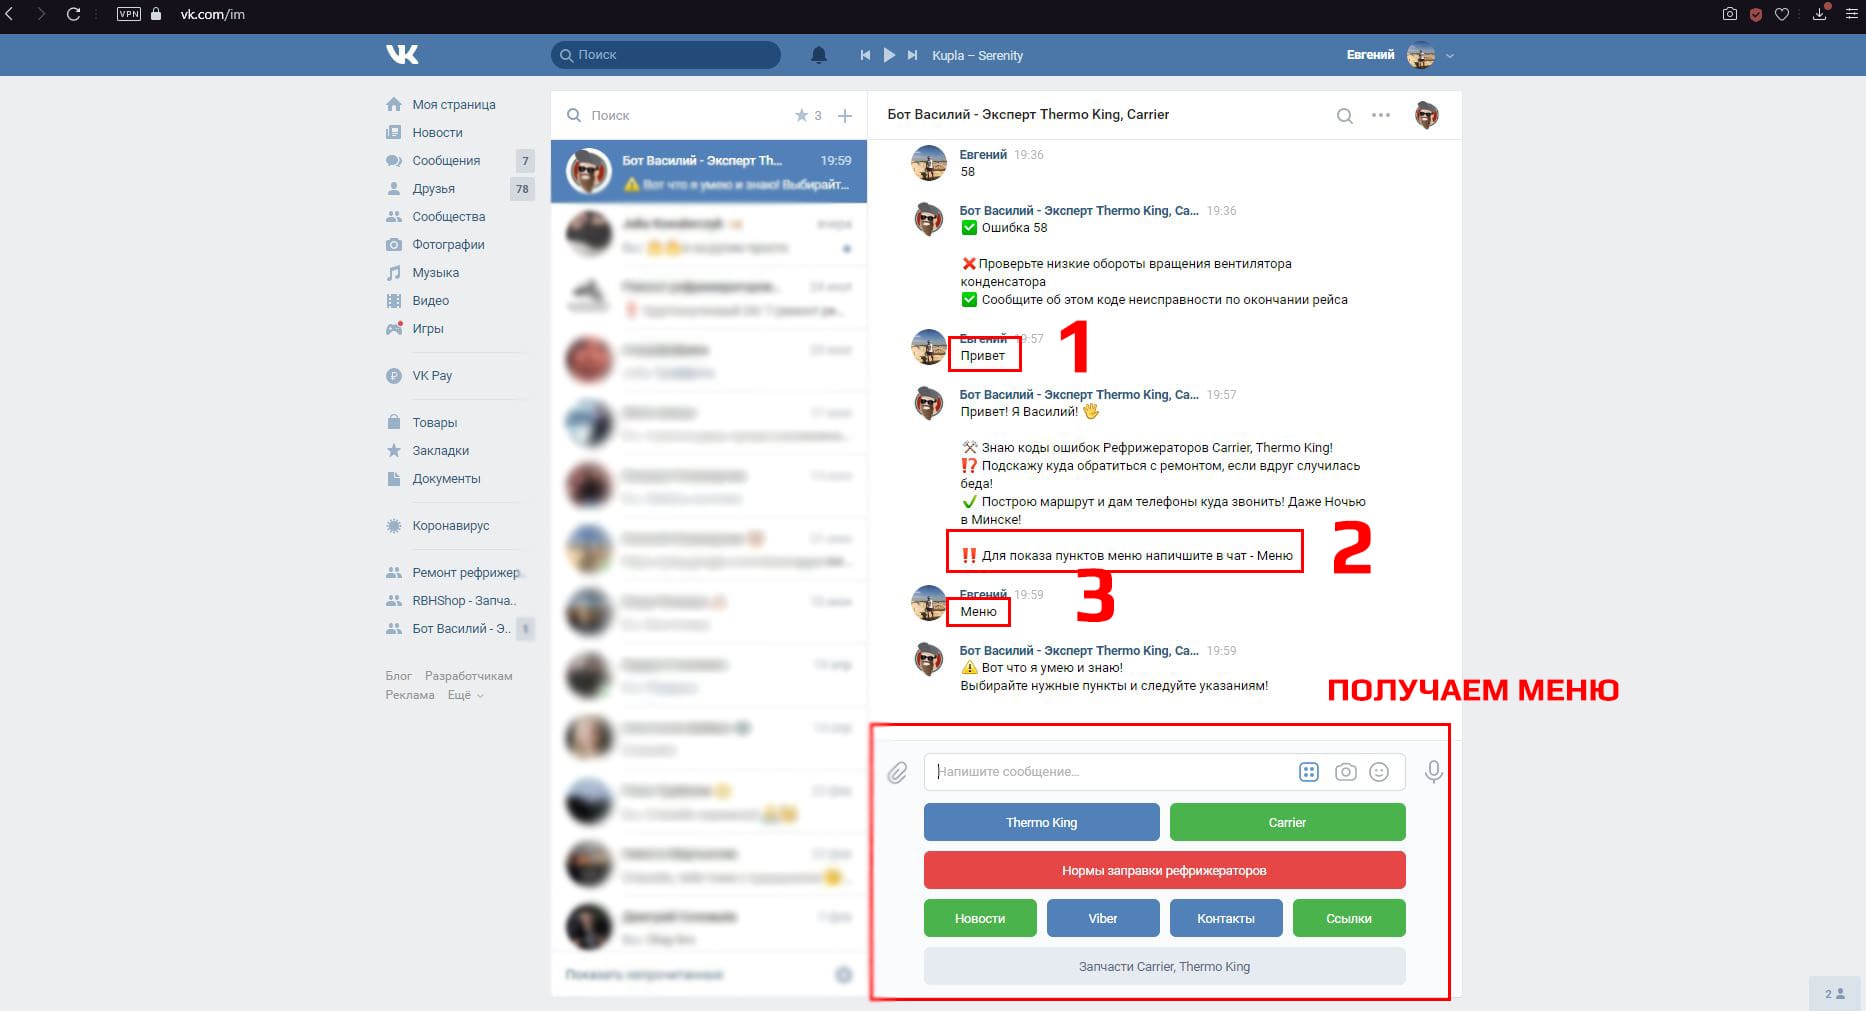The height and width of the screenshot is (1011, 1866).
Task: Select the Бот Василий conversation in the list
Action: click(709, 172)
